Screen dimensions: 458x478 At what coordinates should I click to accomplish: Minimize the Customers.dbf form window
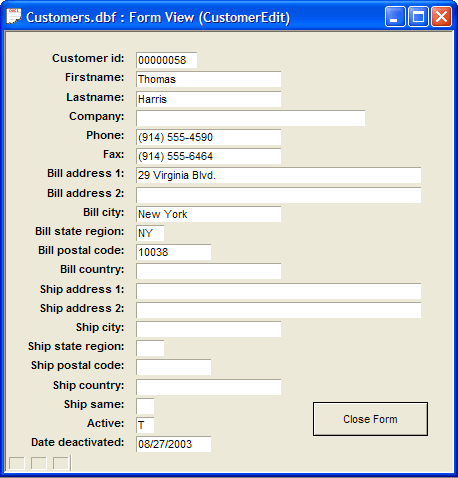pos(395,16)
